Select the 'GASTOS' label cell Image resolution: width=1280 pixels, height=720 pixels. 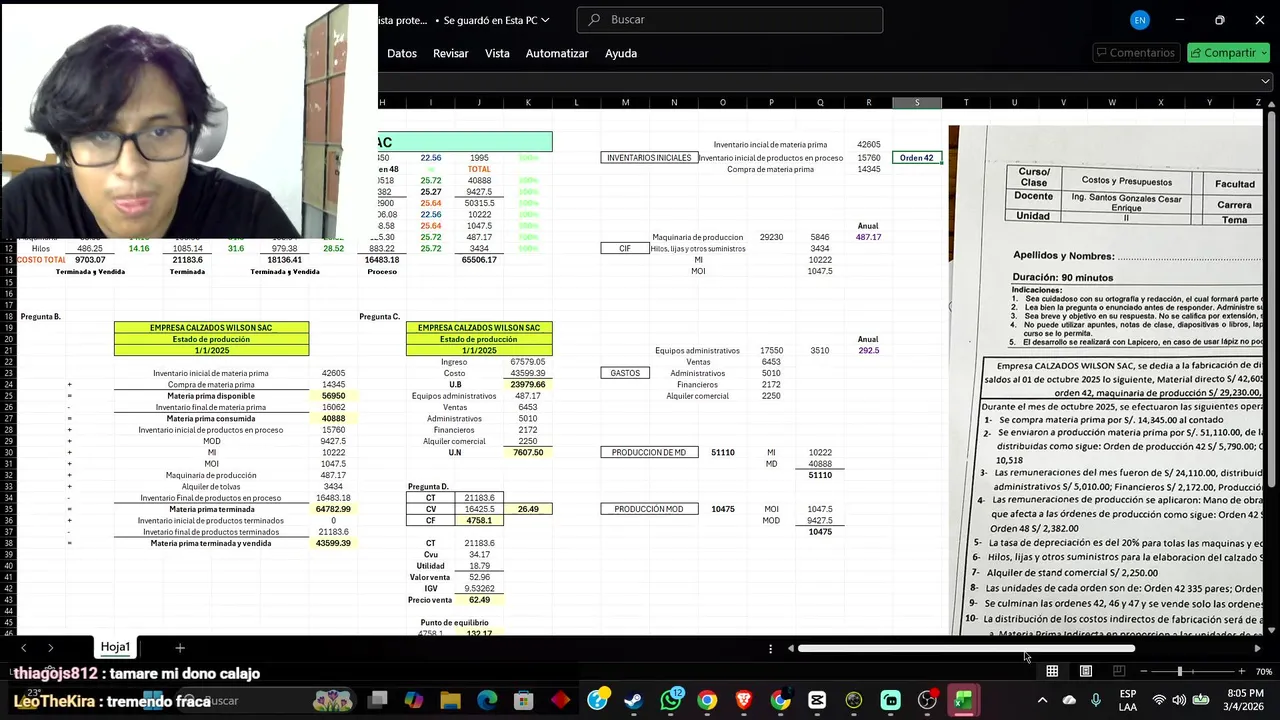point(625,373)
